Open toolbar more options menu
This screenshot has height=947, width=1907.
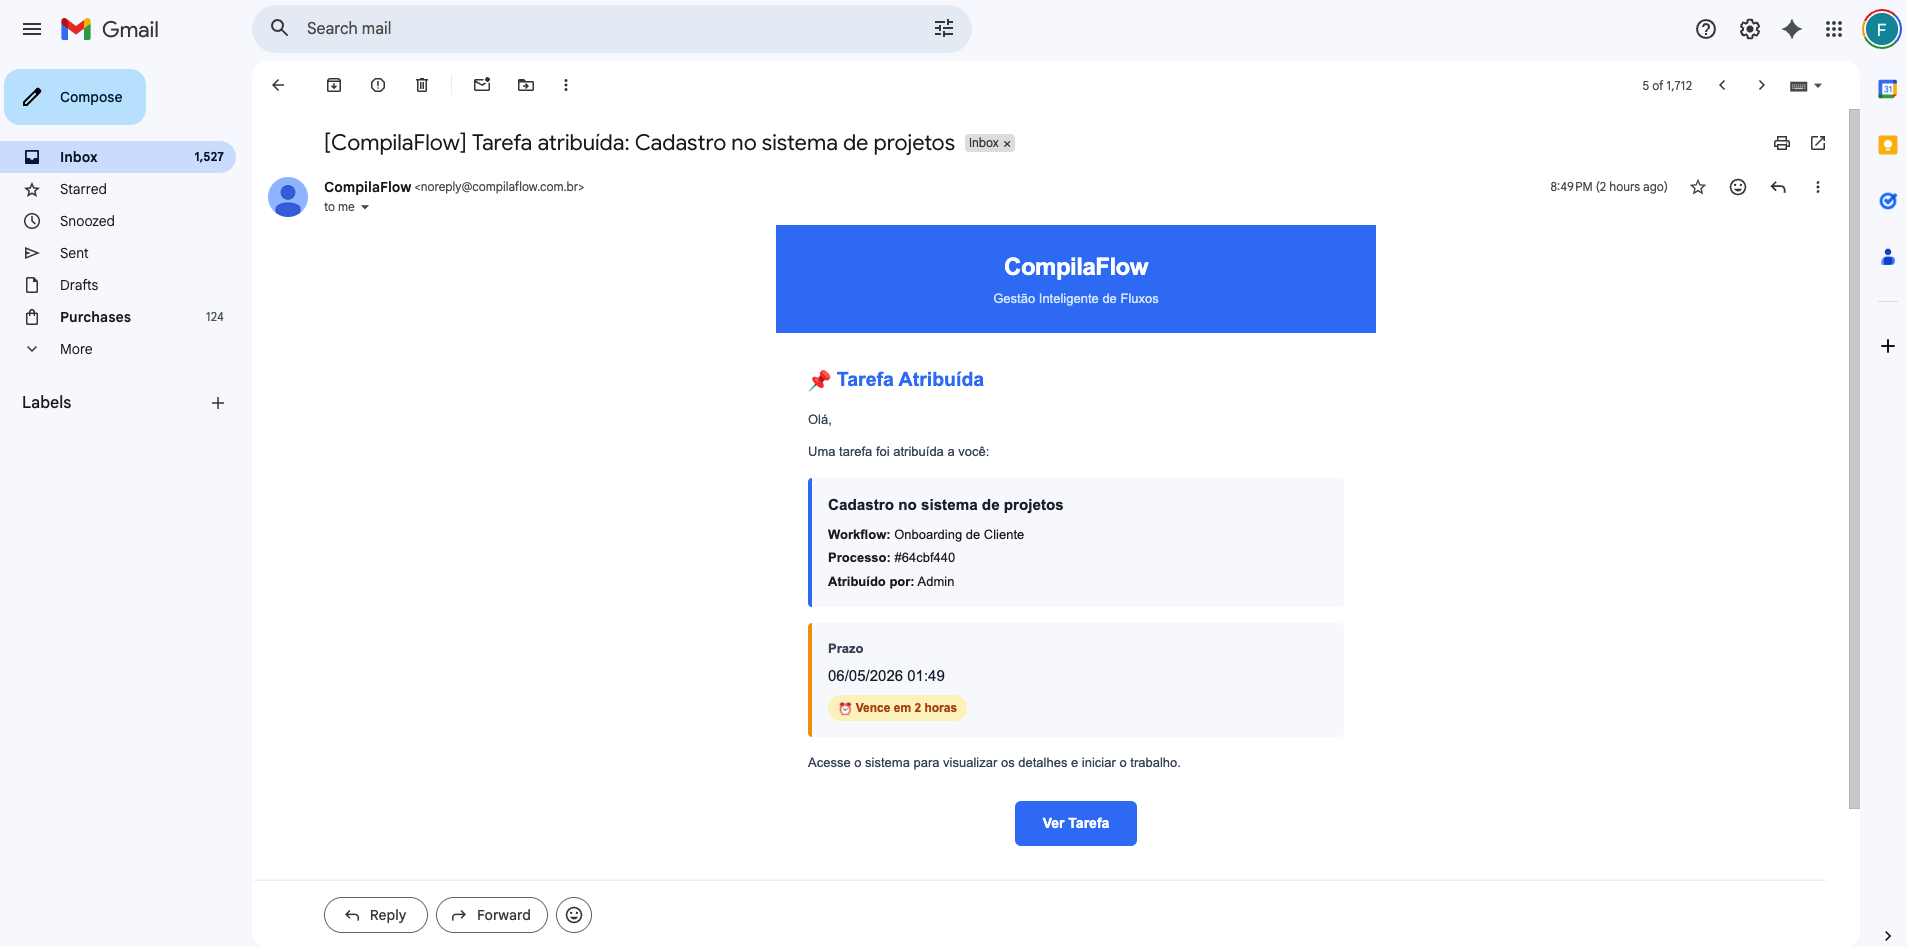coord(566,85)
